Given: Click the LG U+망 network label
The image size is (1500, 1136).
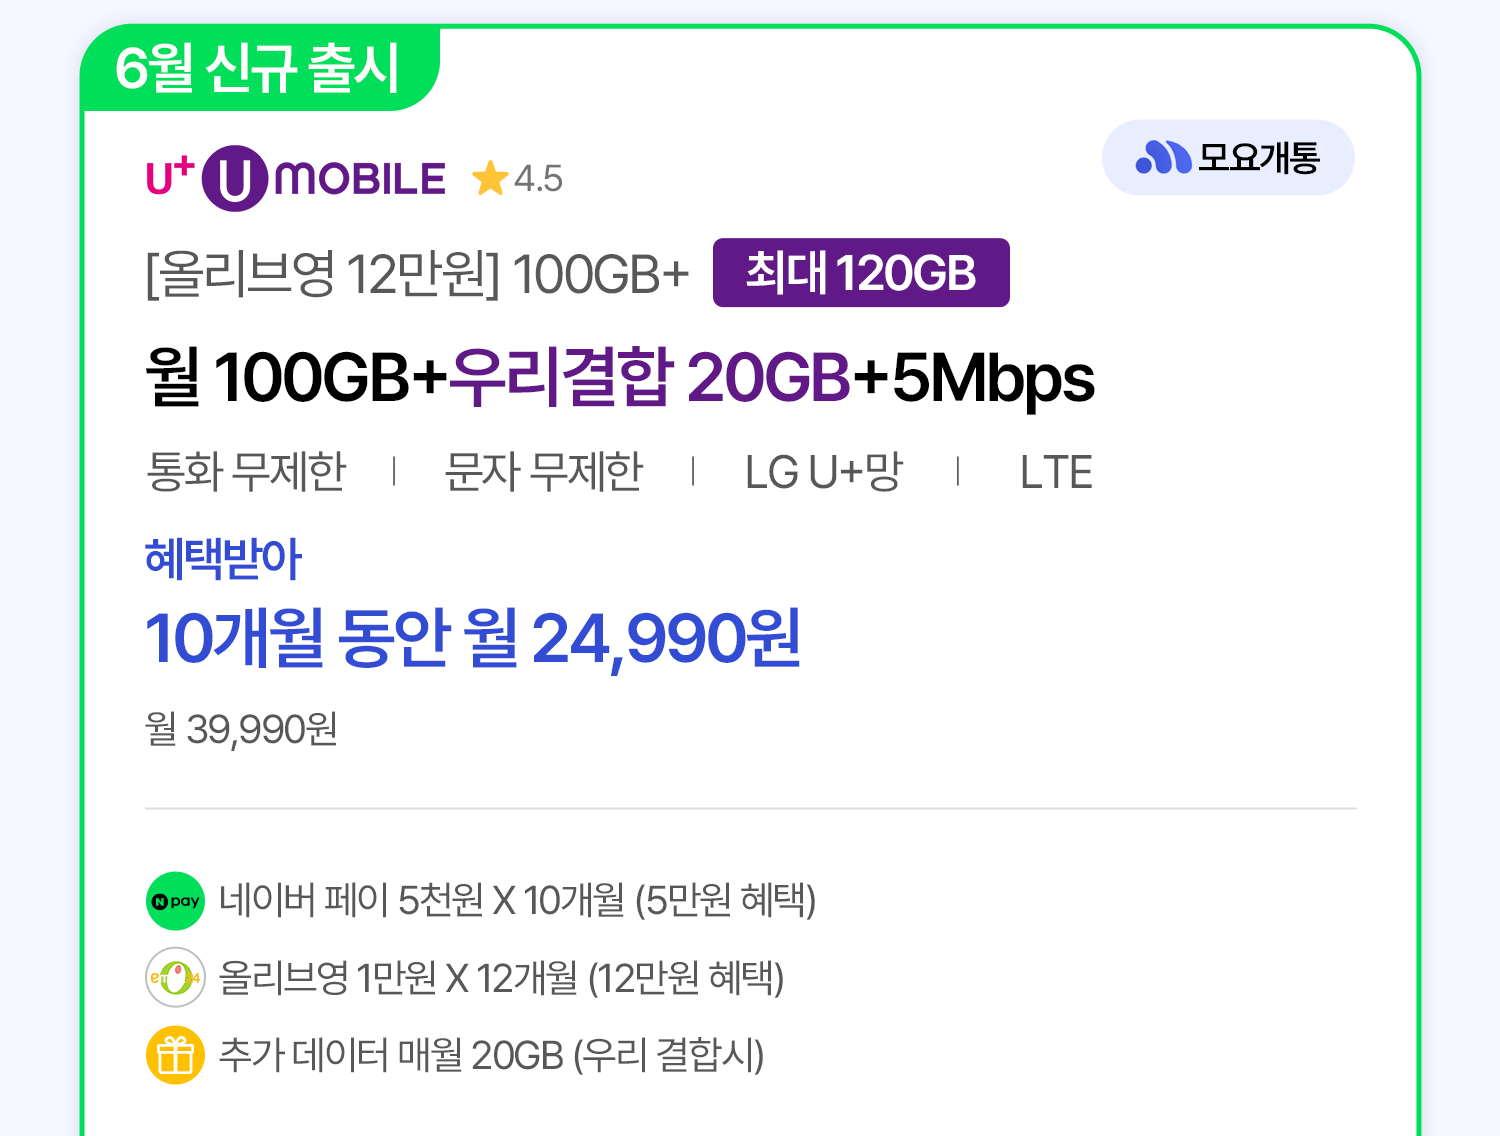Looking at the screenshot, I should [823, 472].
